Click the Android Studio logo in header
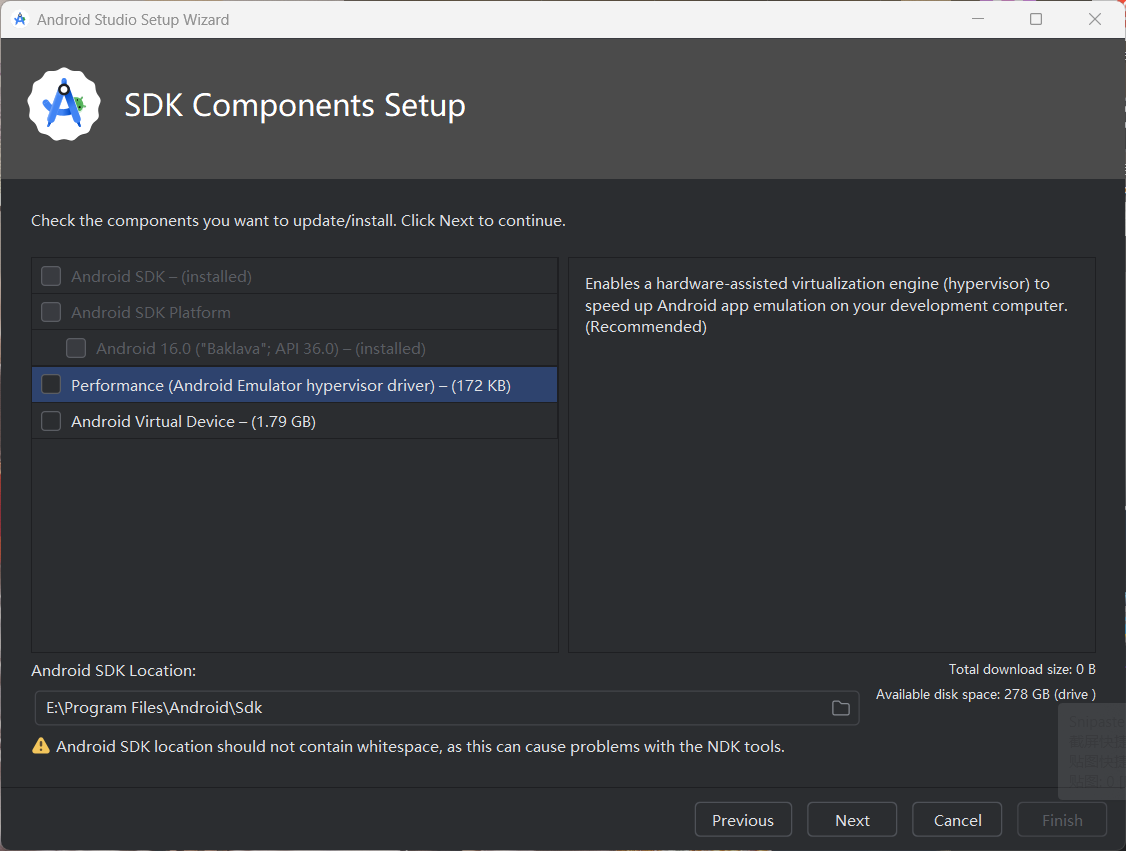The height and width of the screenshot is (851, 1126). point(64,104)
